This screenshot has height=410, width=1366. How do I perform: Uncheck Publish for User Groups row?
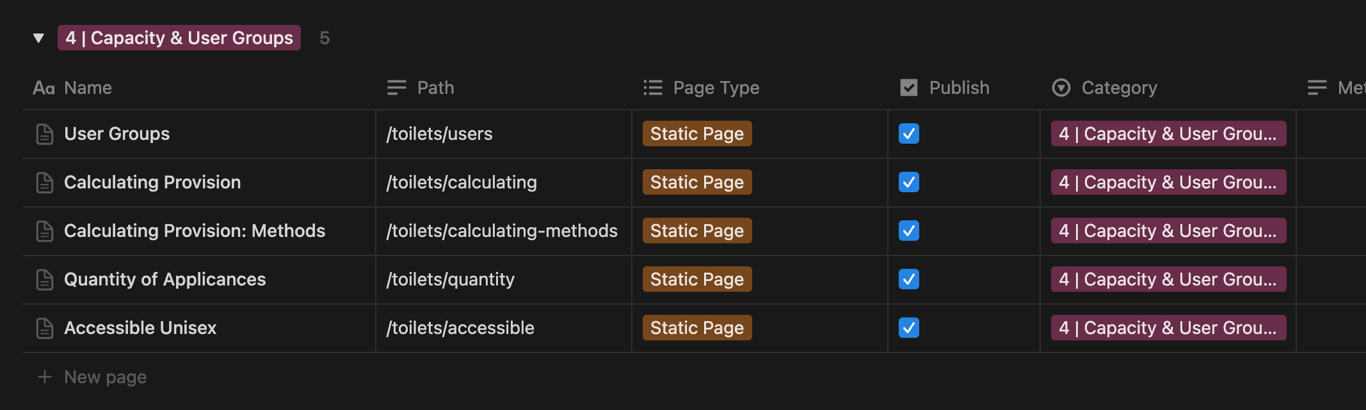(908, 134)
